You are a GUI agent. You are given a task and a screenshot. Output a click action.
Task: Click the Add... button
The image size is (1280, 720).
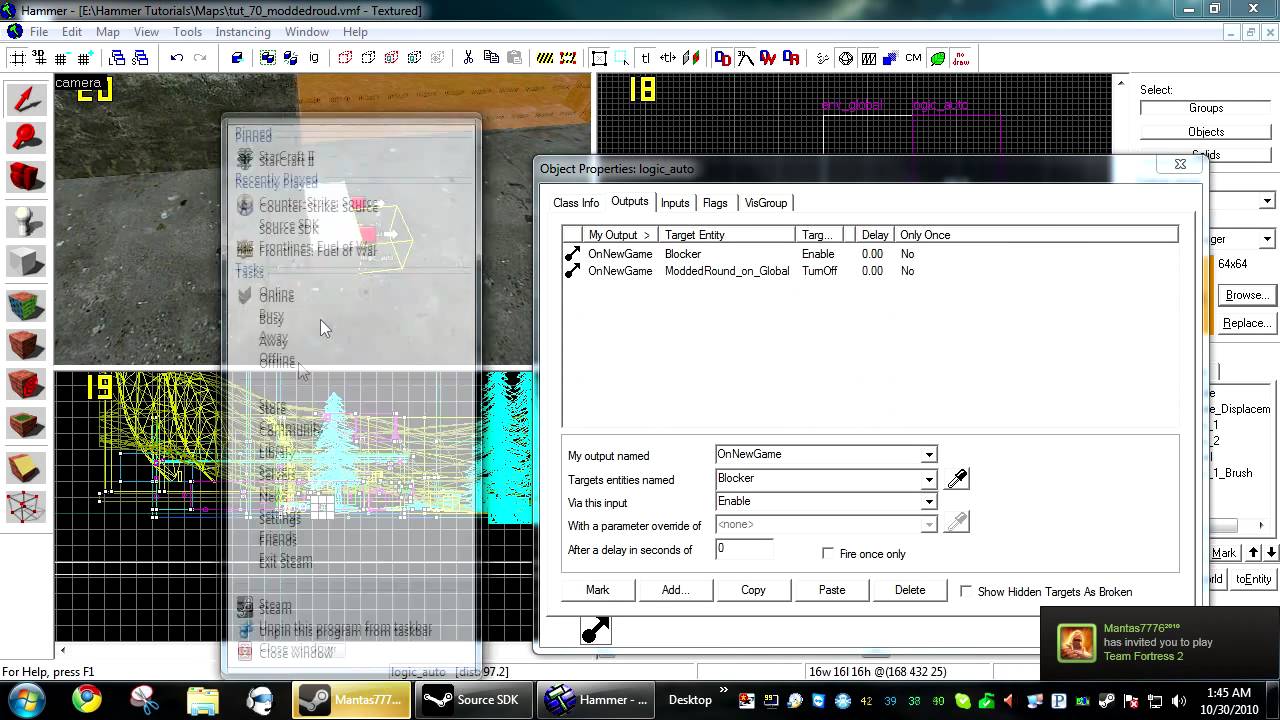(x=676, y=590)
